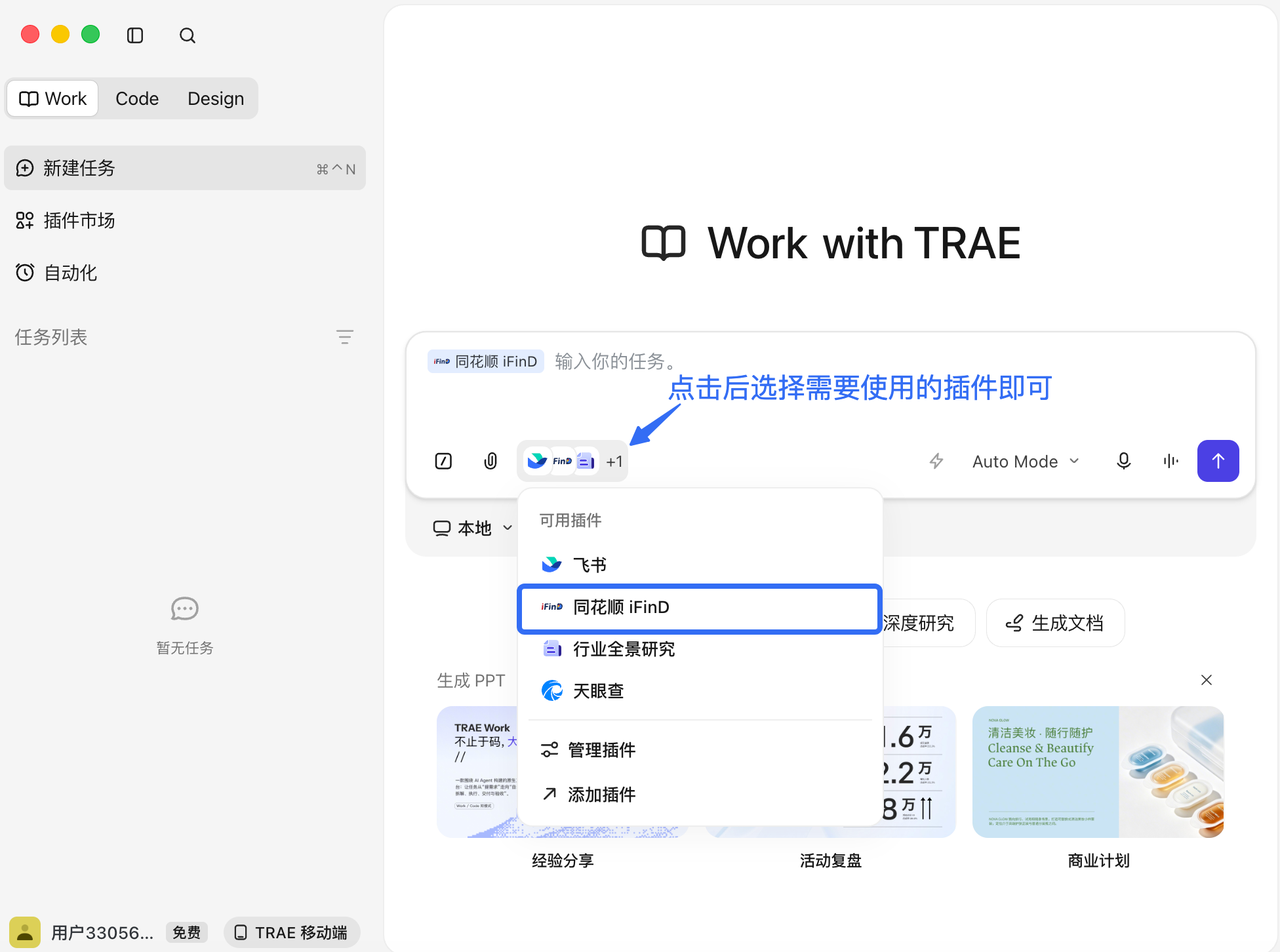Click the 暂无任务 chat bubble icon

185,608
